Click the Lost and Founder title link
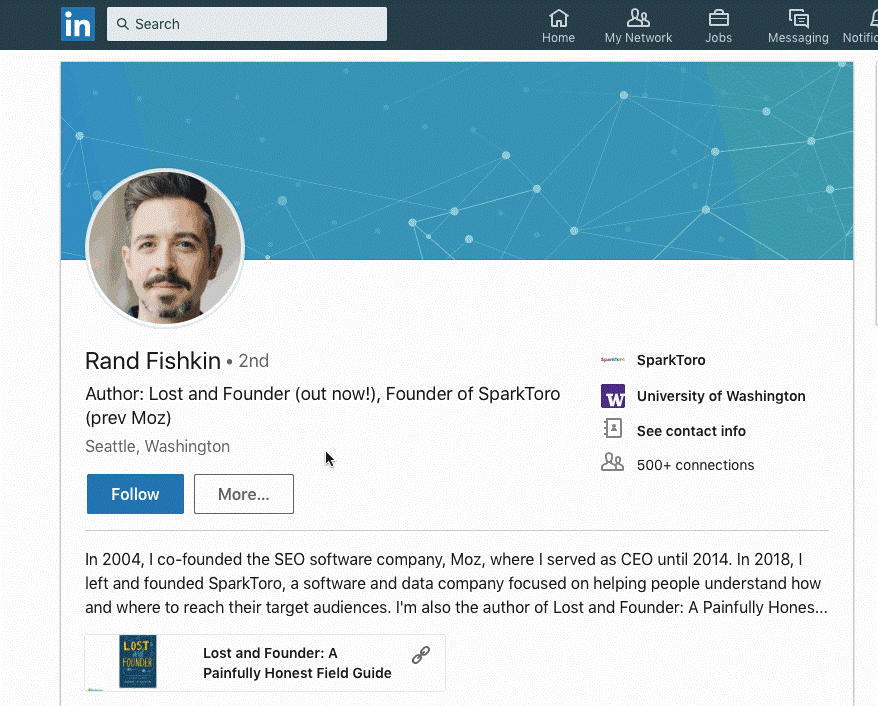The height and width of the screenshot is (706, 878). 297,663
